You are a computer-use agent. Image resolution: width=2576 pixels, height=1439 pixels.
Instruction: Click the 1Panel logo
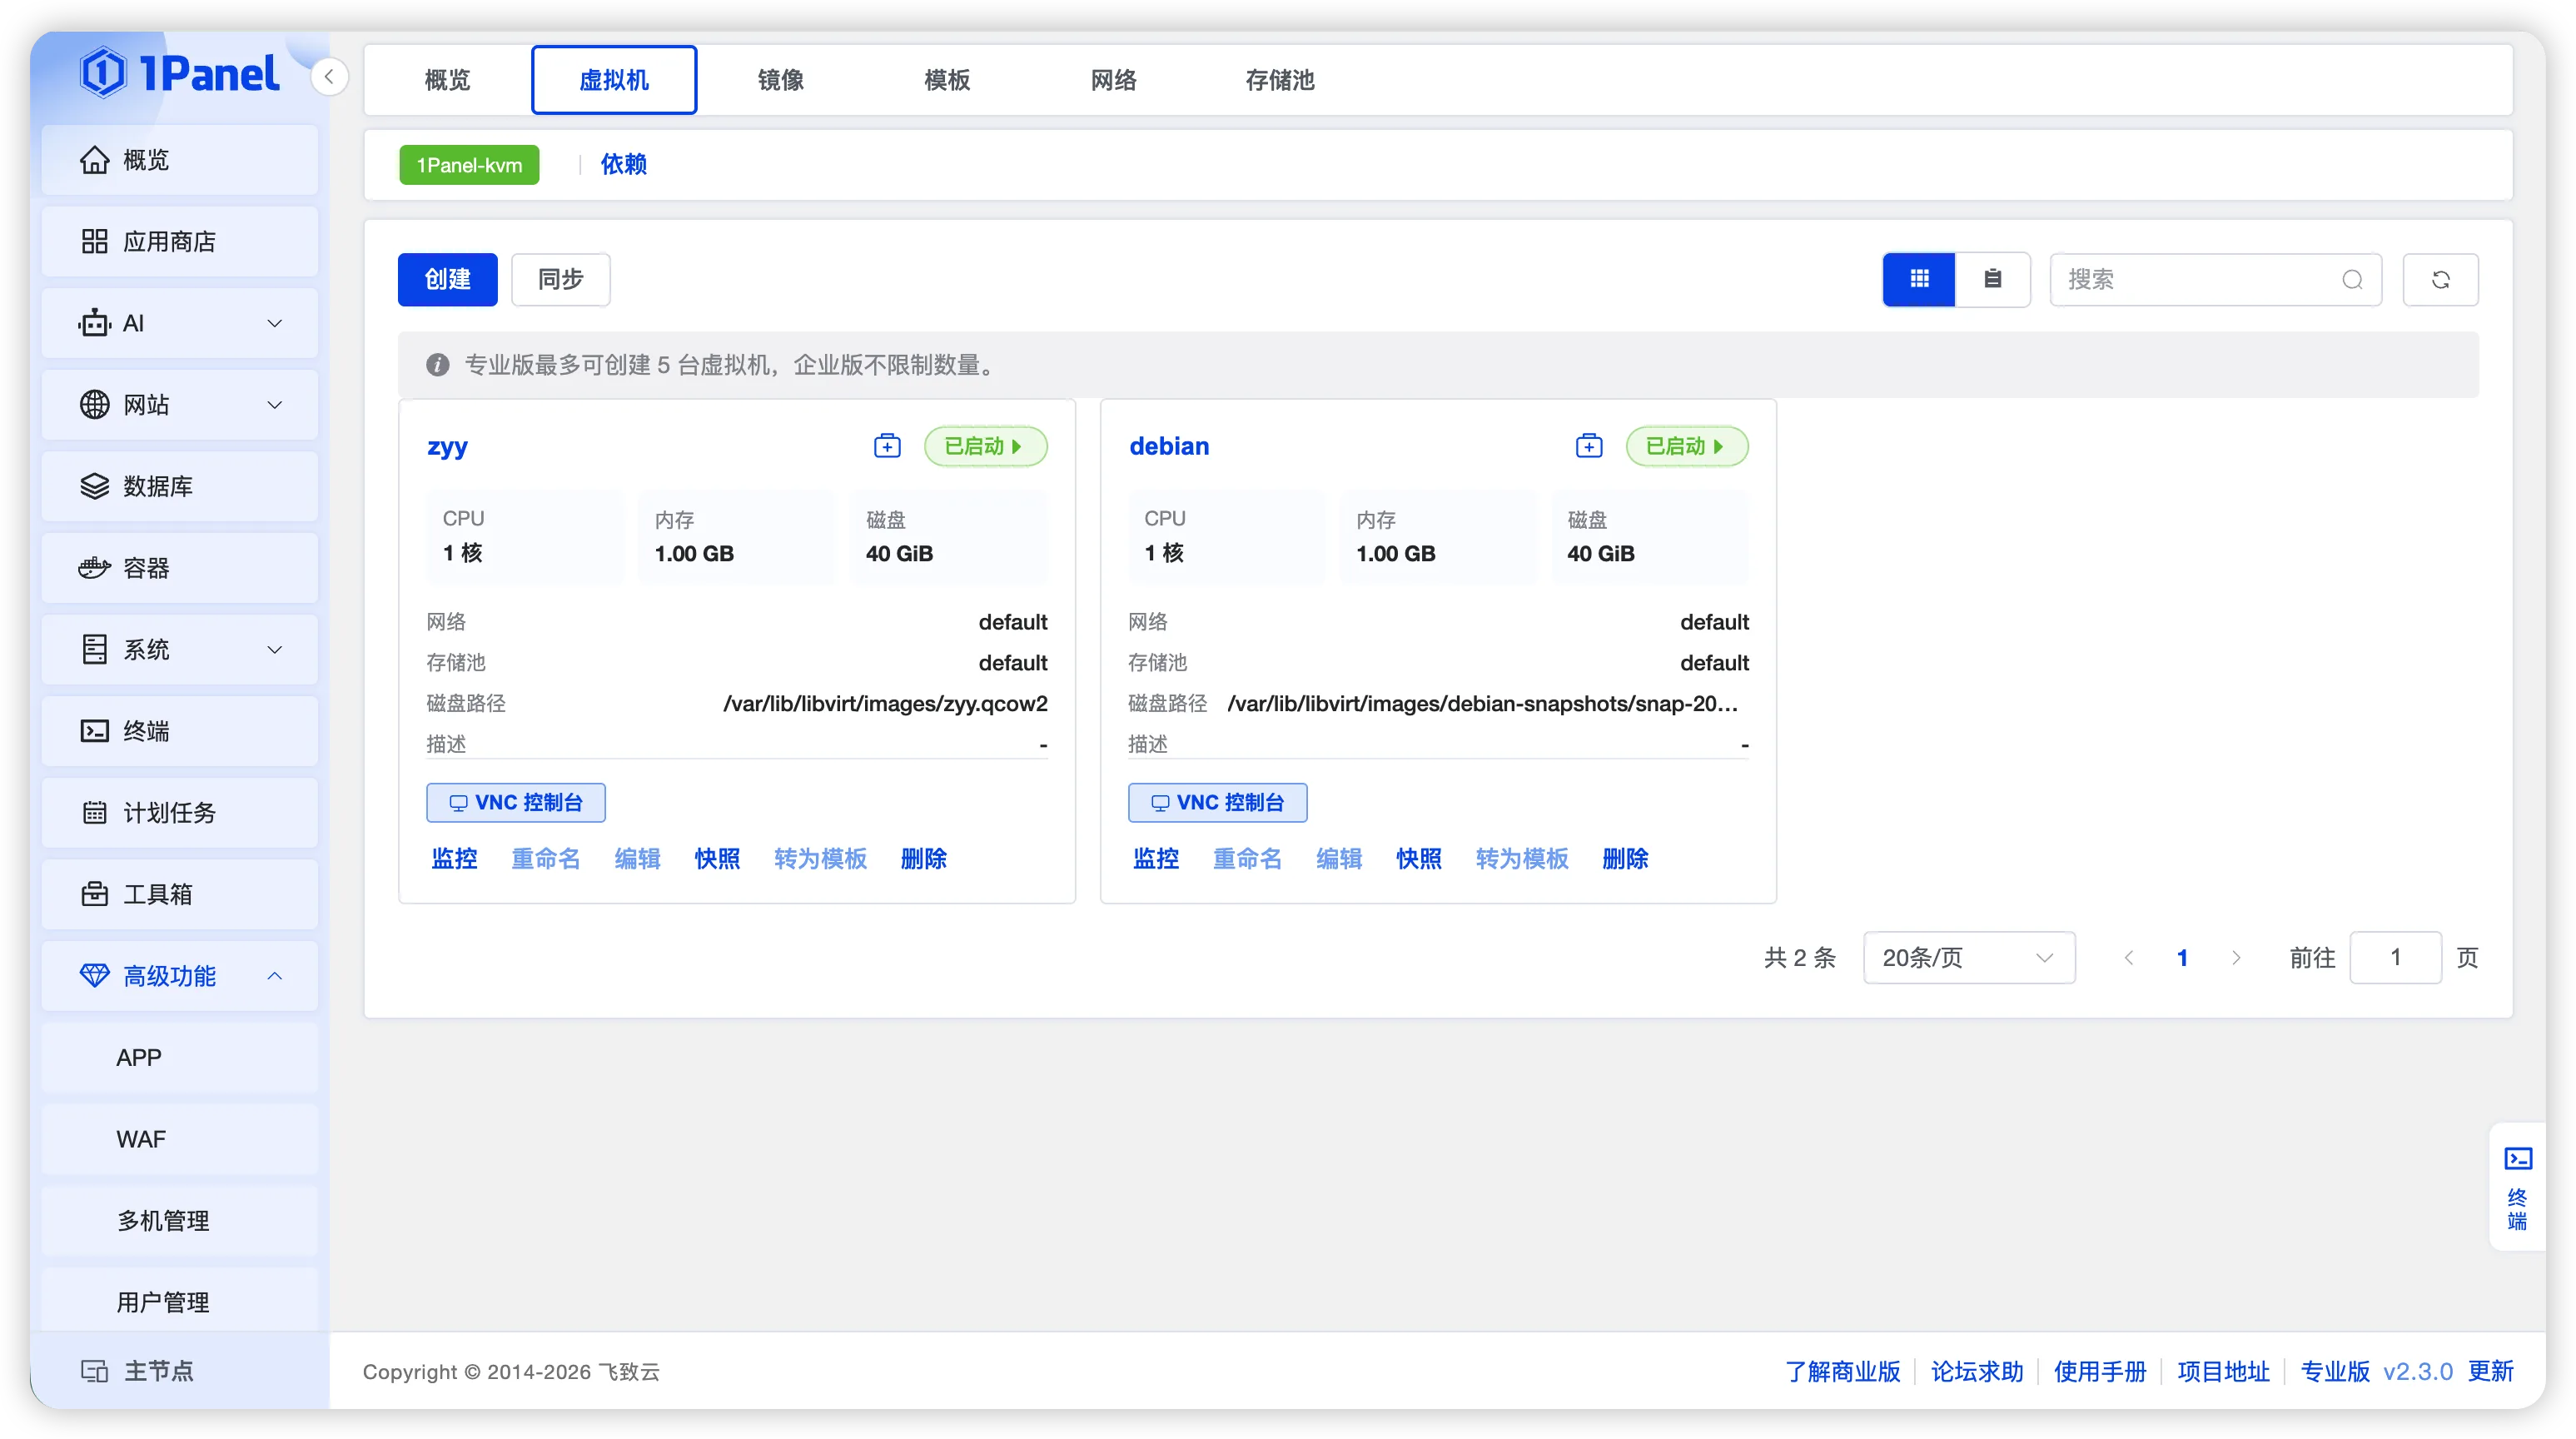coord(180,73)
